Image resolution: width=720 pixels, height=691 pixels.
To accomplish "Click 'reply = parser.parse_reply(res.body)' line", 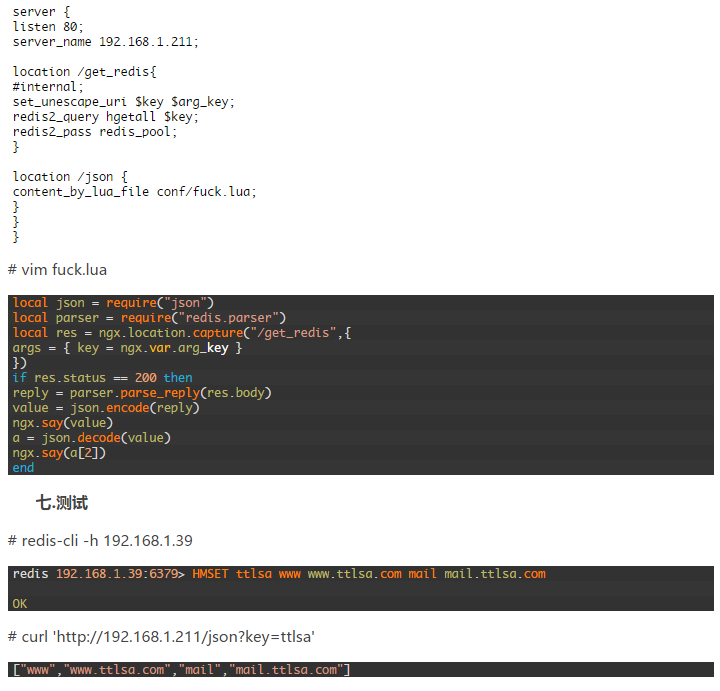I will 142,393.
